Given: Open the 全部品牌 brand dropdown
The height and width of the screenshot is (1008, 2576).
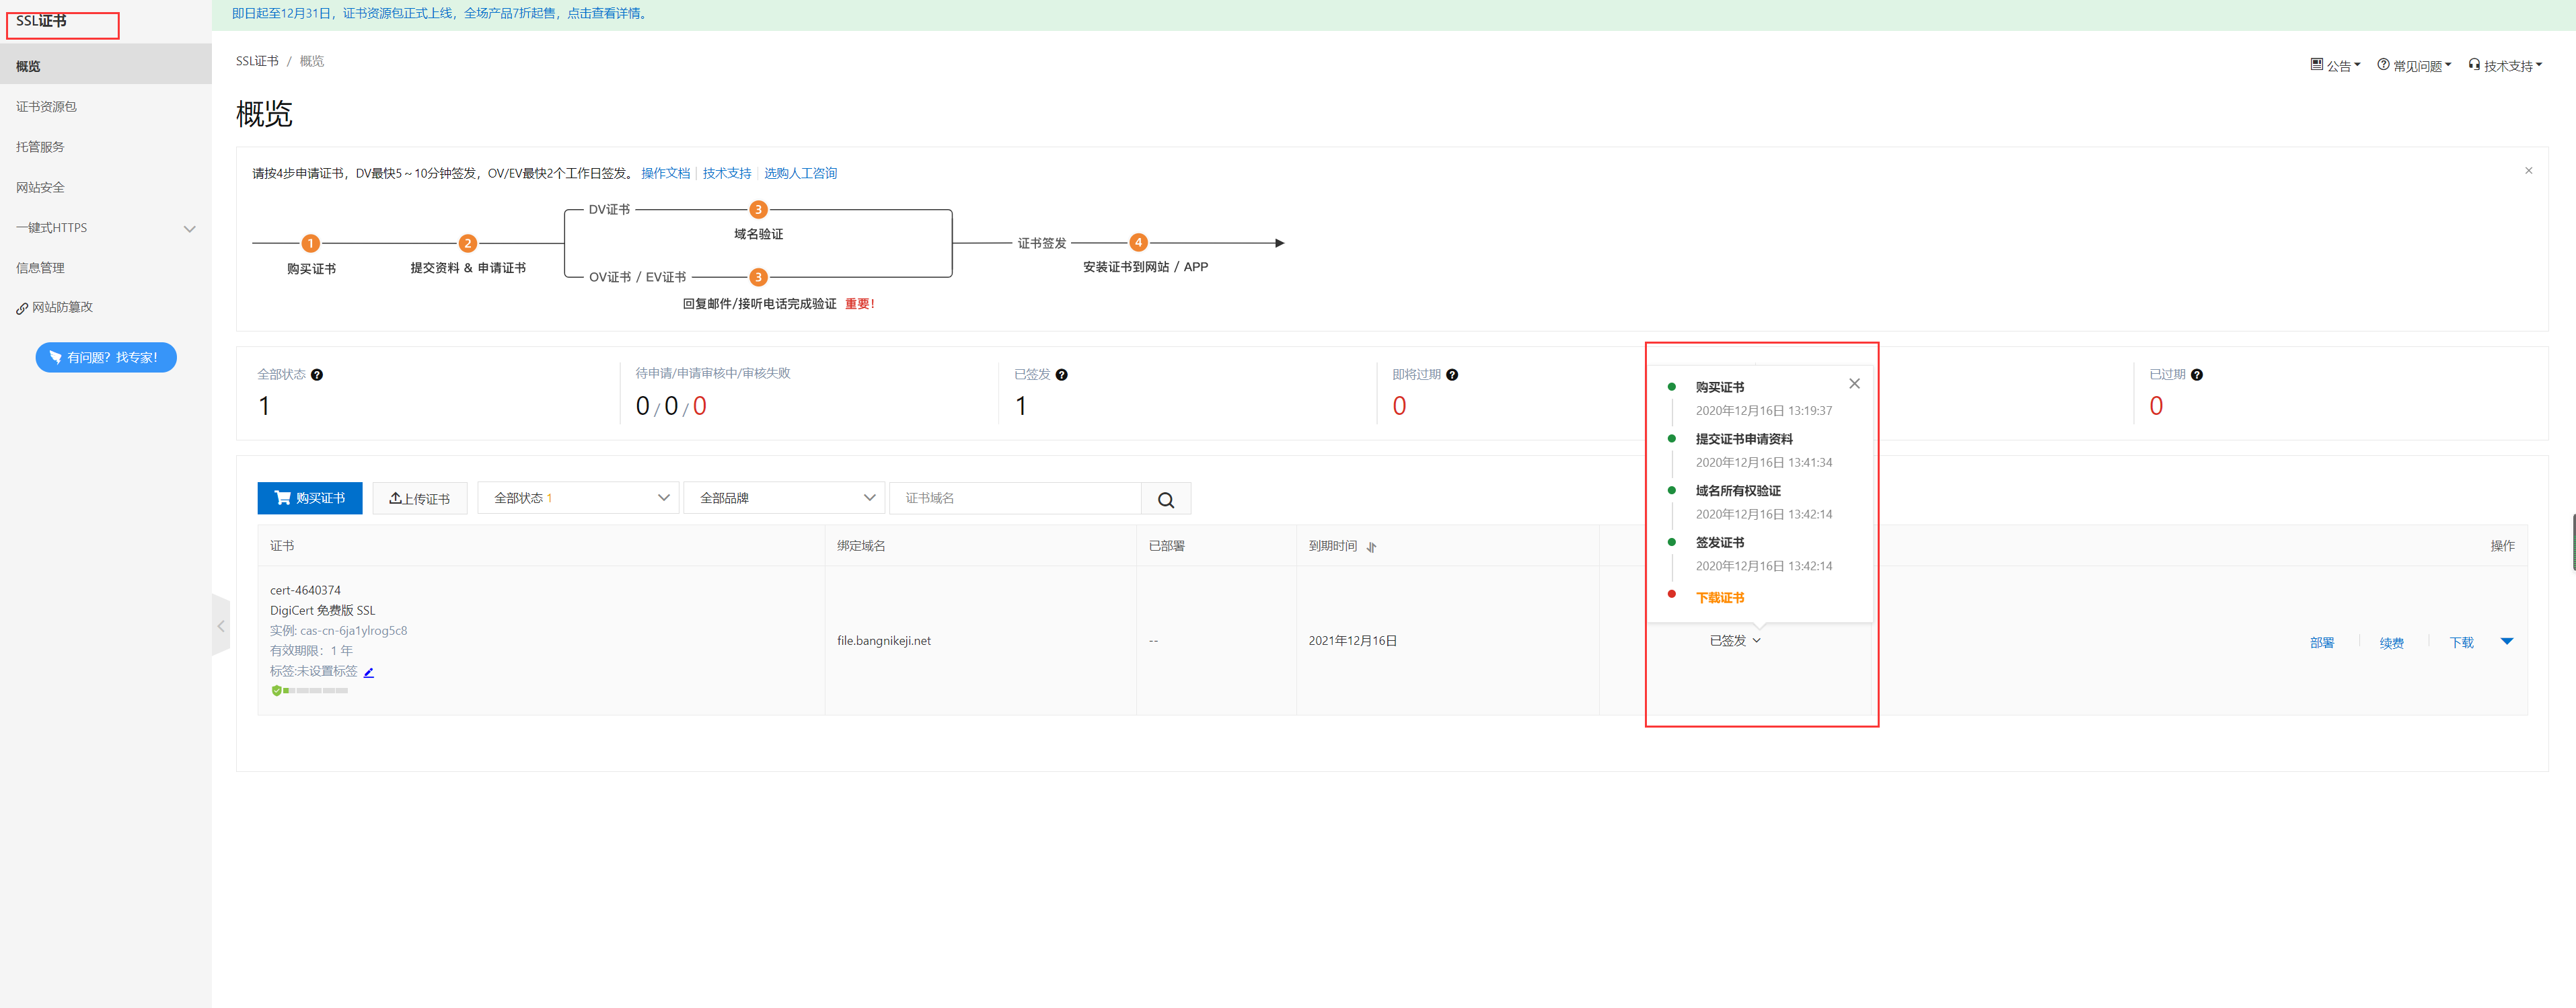Looking at the screenshot, I should pyautogui.click(x=784, y=498).
